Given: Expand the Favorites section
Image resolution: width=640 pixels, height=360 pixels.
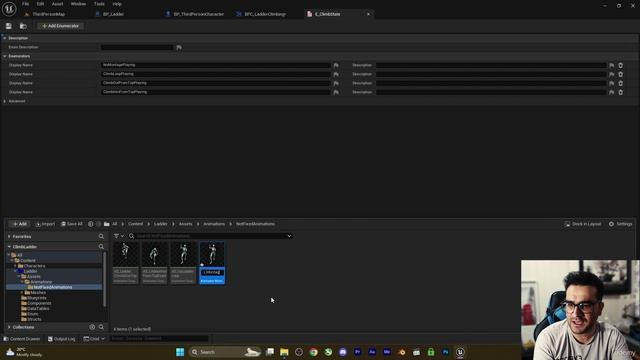Looking at the screenshot, I should 9,236.
